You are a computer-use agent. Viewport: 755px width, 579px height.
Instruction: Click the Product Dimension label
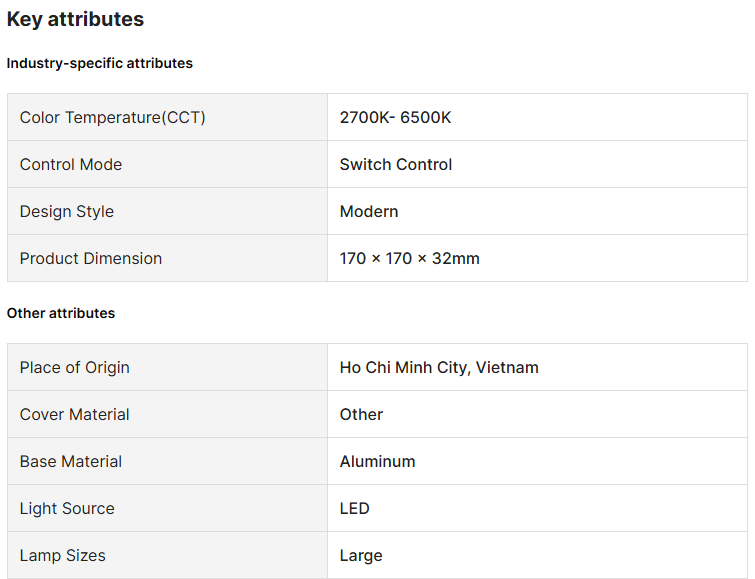tap(91, 259)
